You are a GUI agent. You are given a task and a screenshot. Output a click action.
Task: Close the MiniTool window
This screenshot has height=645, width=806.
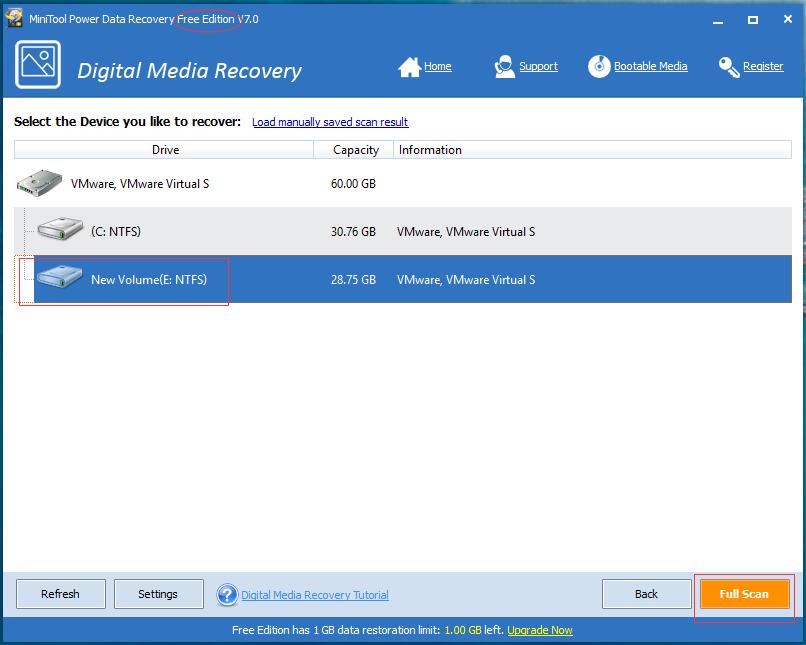coord(787,19)
